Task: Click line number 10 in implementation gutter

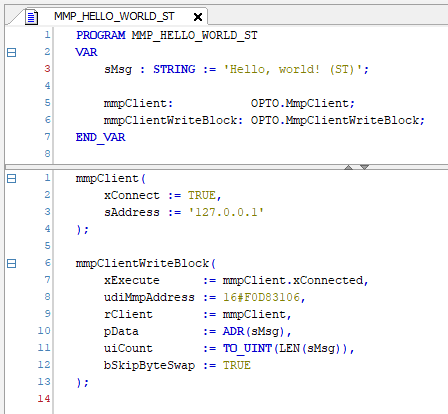Action: pos(44,331)
